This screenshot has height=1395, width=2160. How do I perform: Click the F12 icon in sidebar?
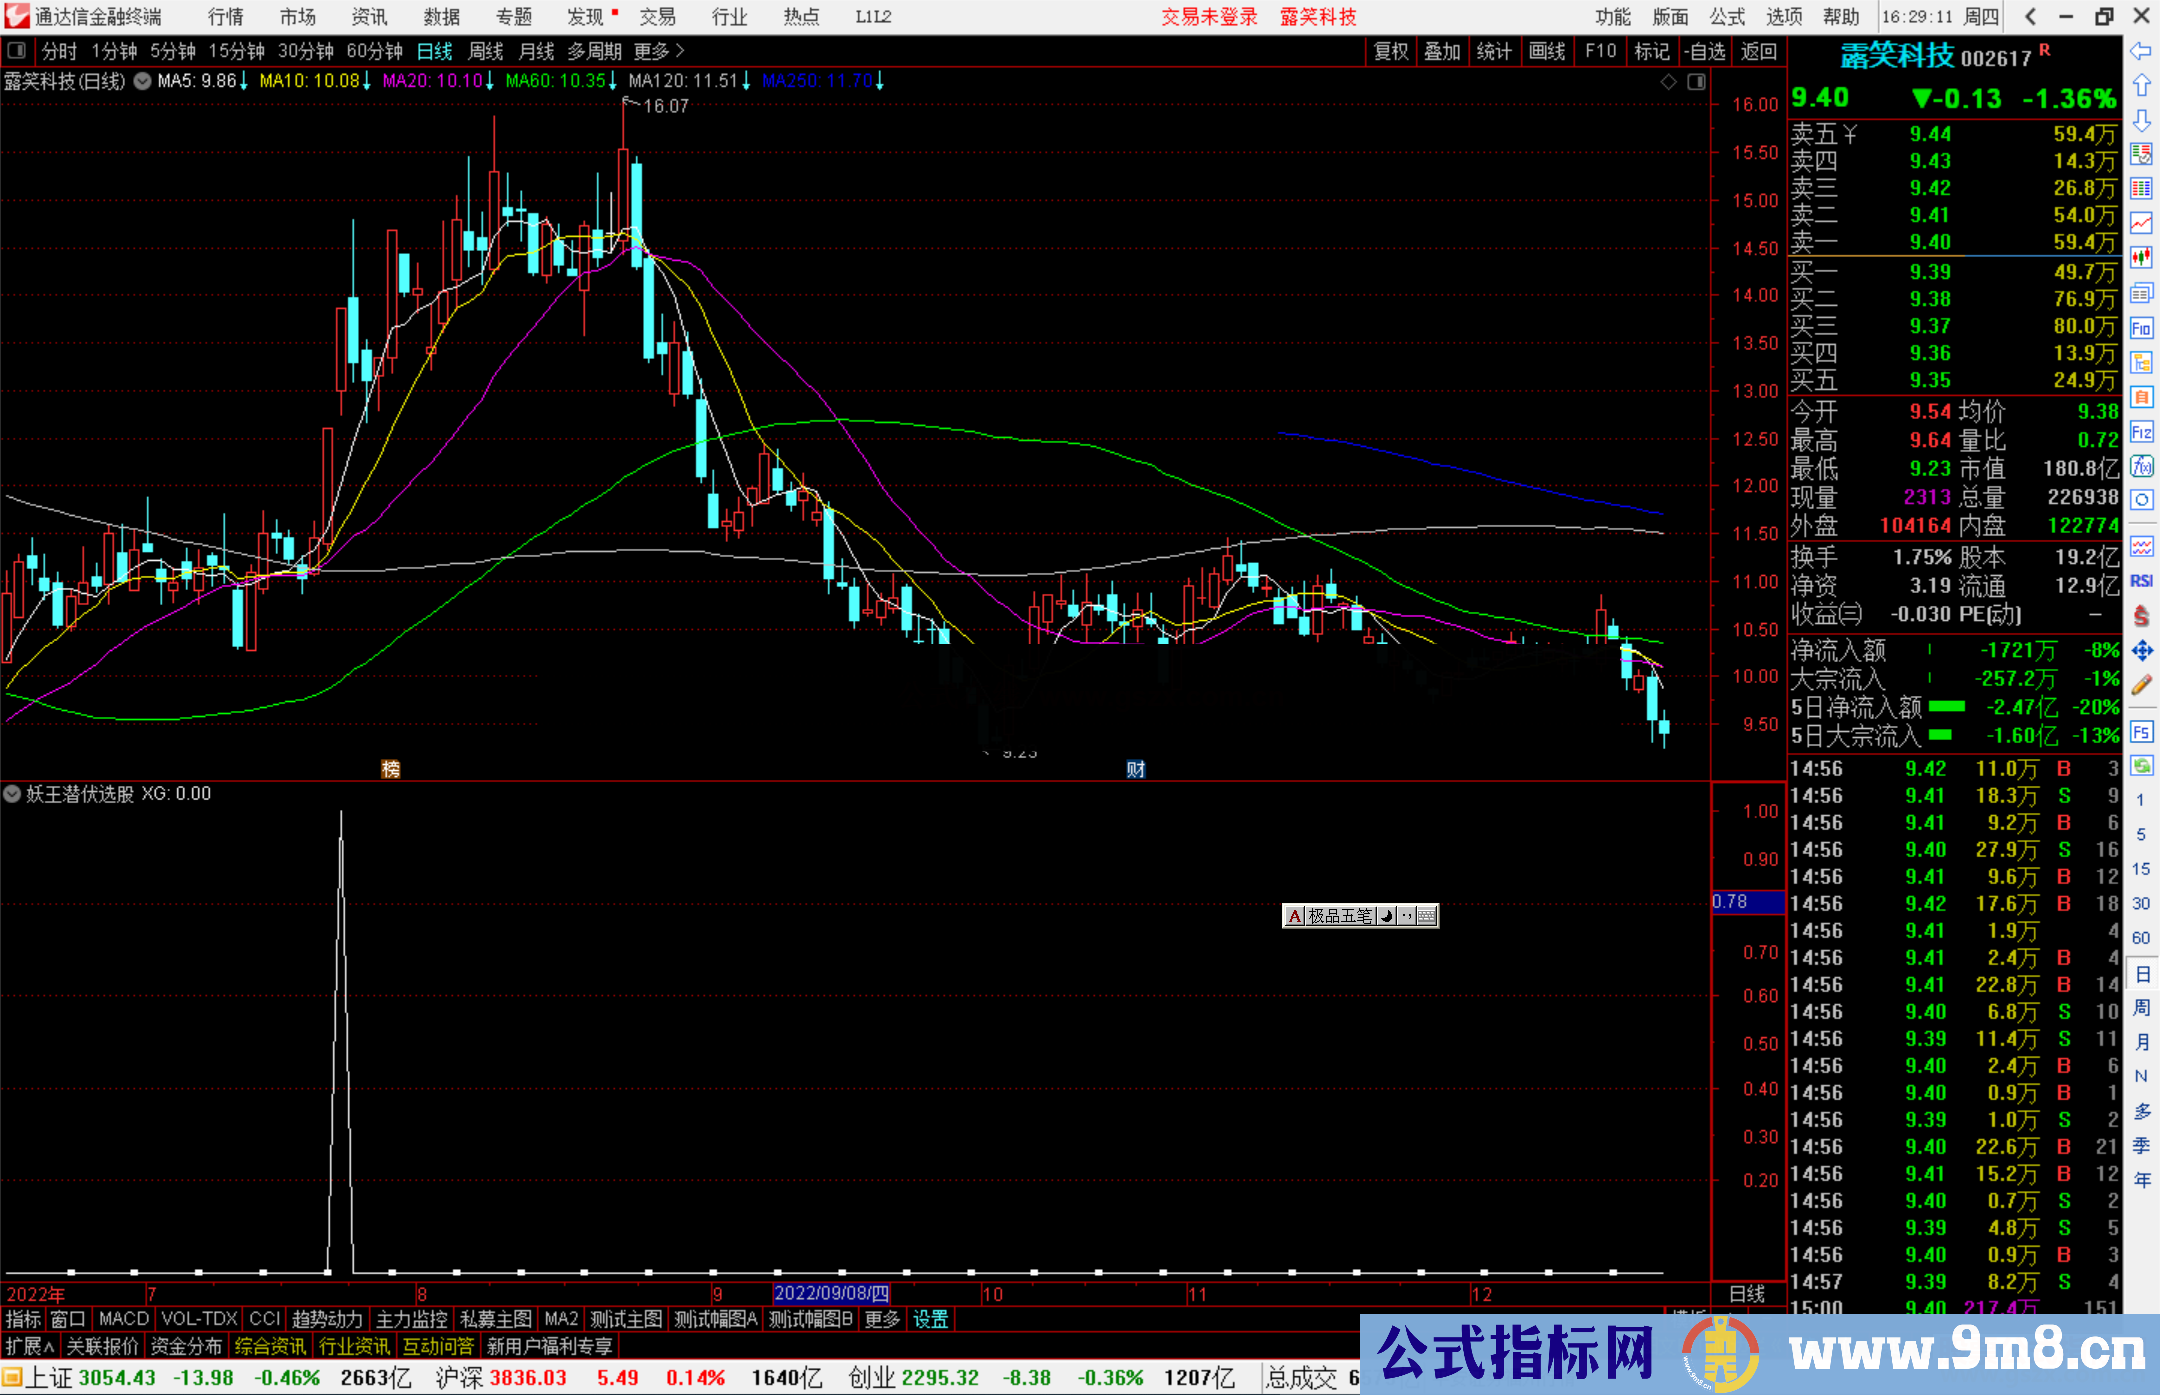2141,432
